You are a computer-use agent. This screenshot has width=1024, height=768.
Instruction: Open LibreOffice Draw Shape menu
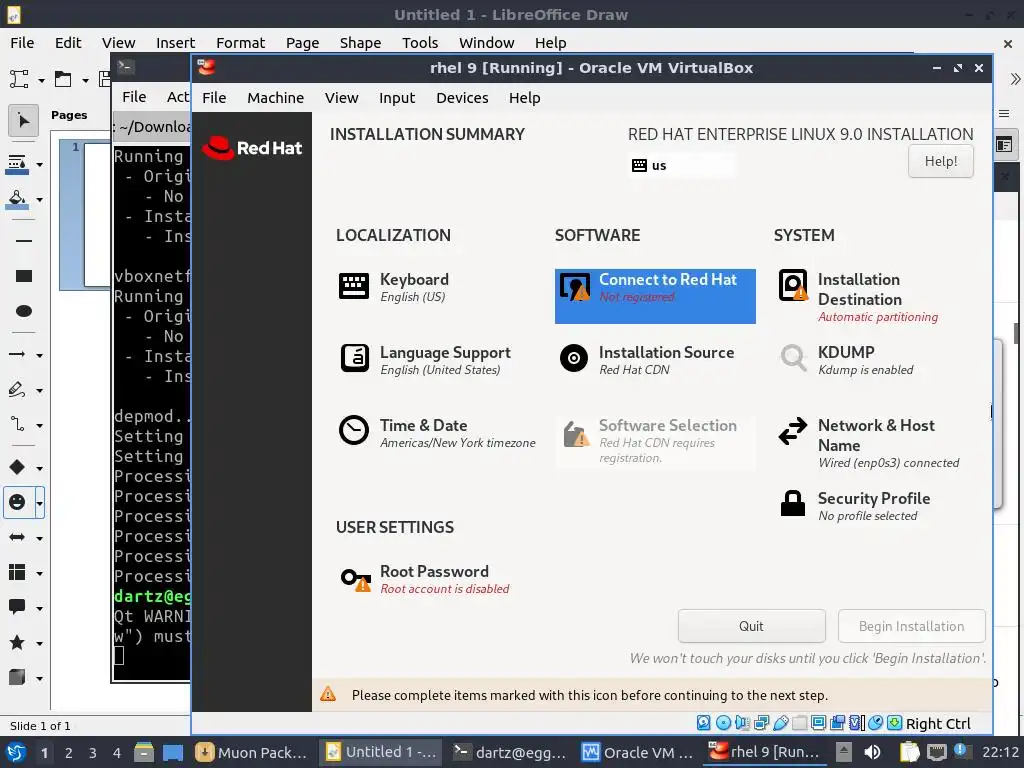click(x=360, y=43)
